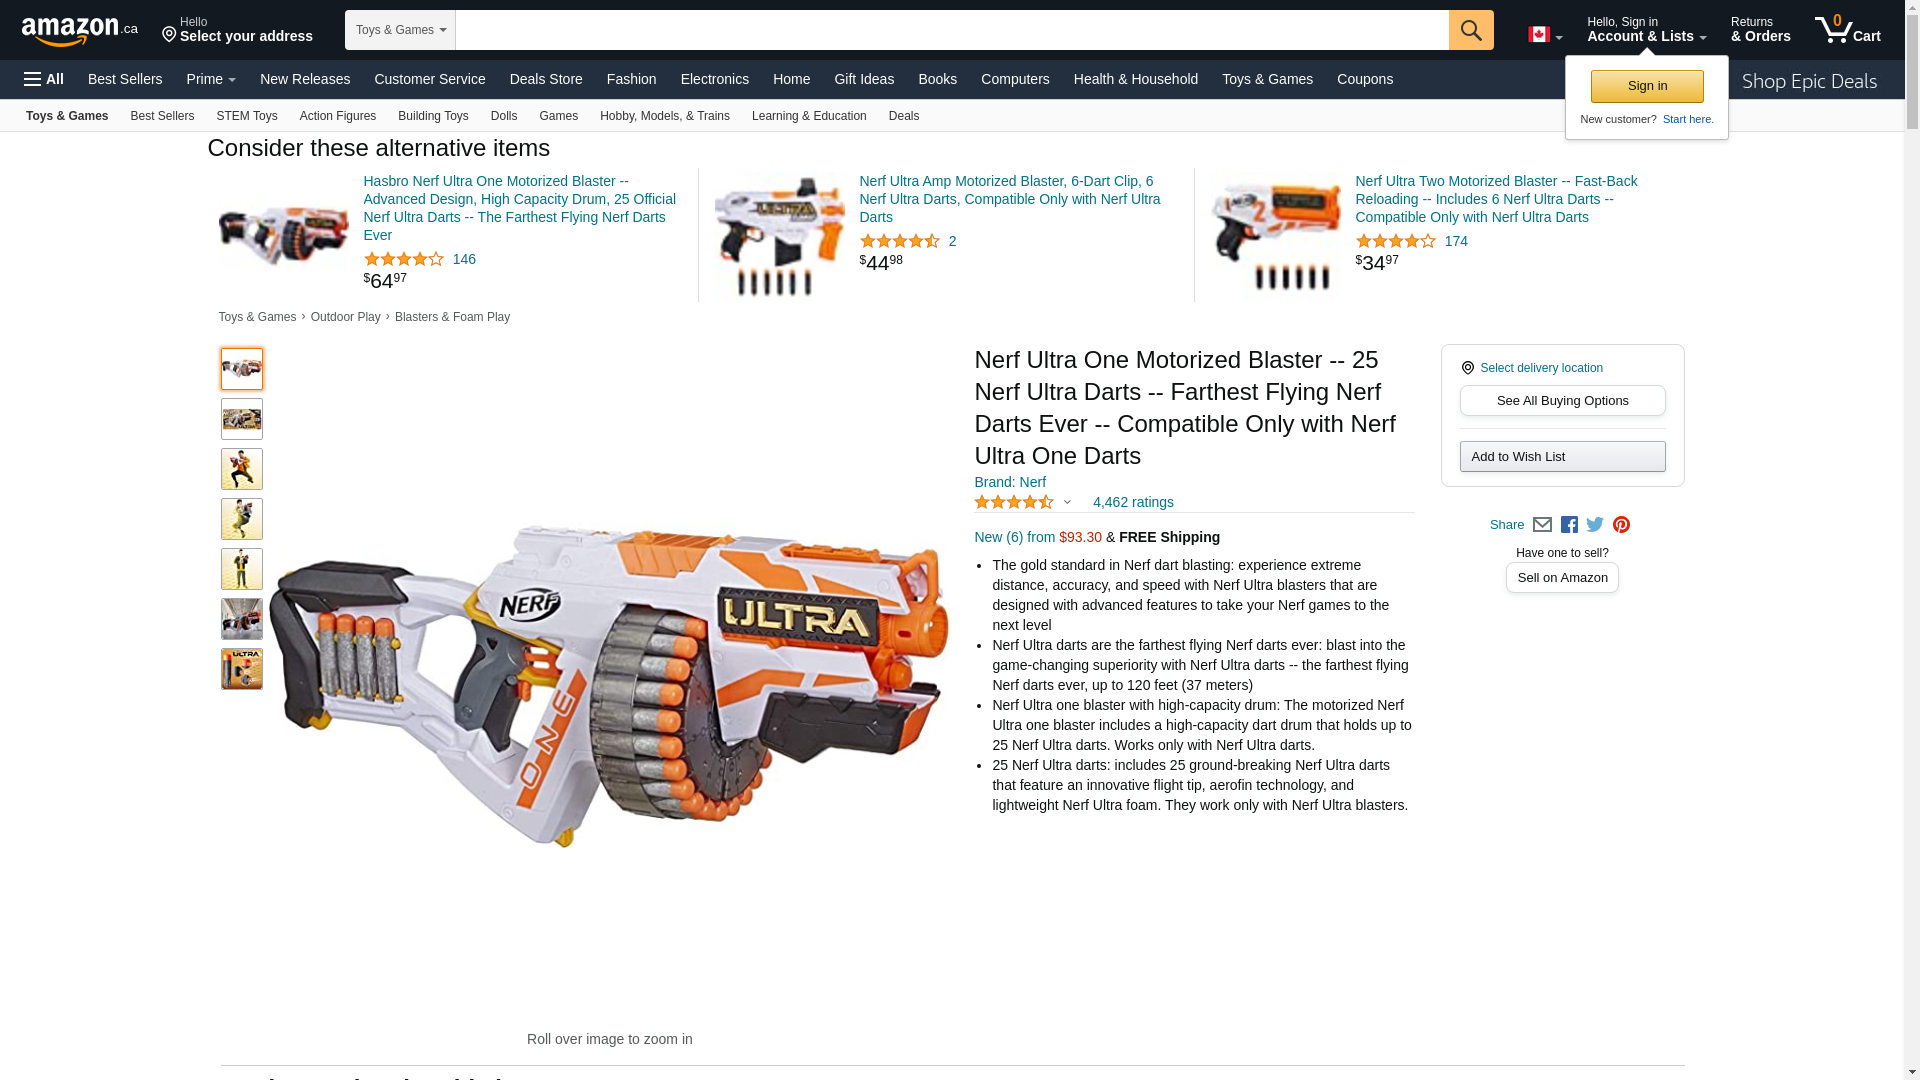The image size is (1920, 1080).
Task: Click the search magnifier button
Action: tap(1471, 30)
